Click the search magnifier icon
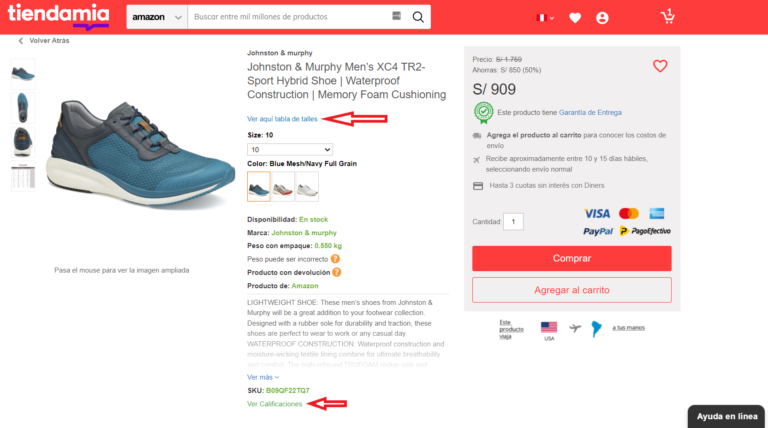 tap(418, 17)
